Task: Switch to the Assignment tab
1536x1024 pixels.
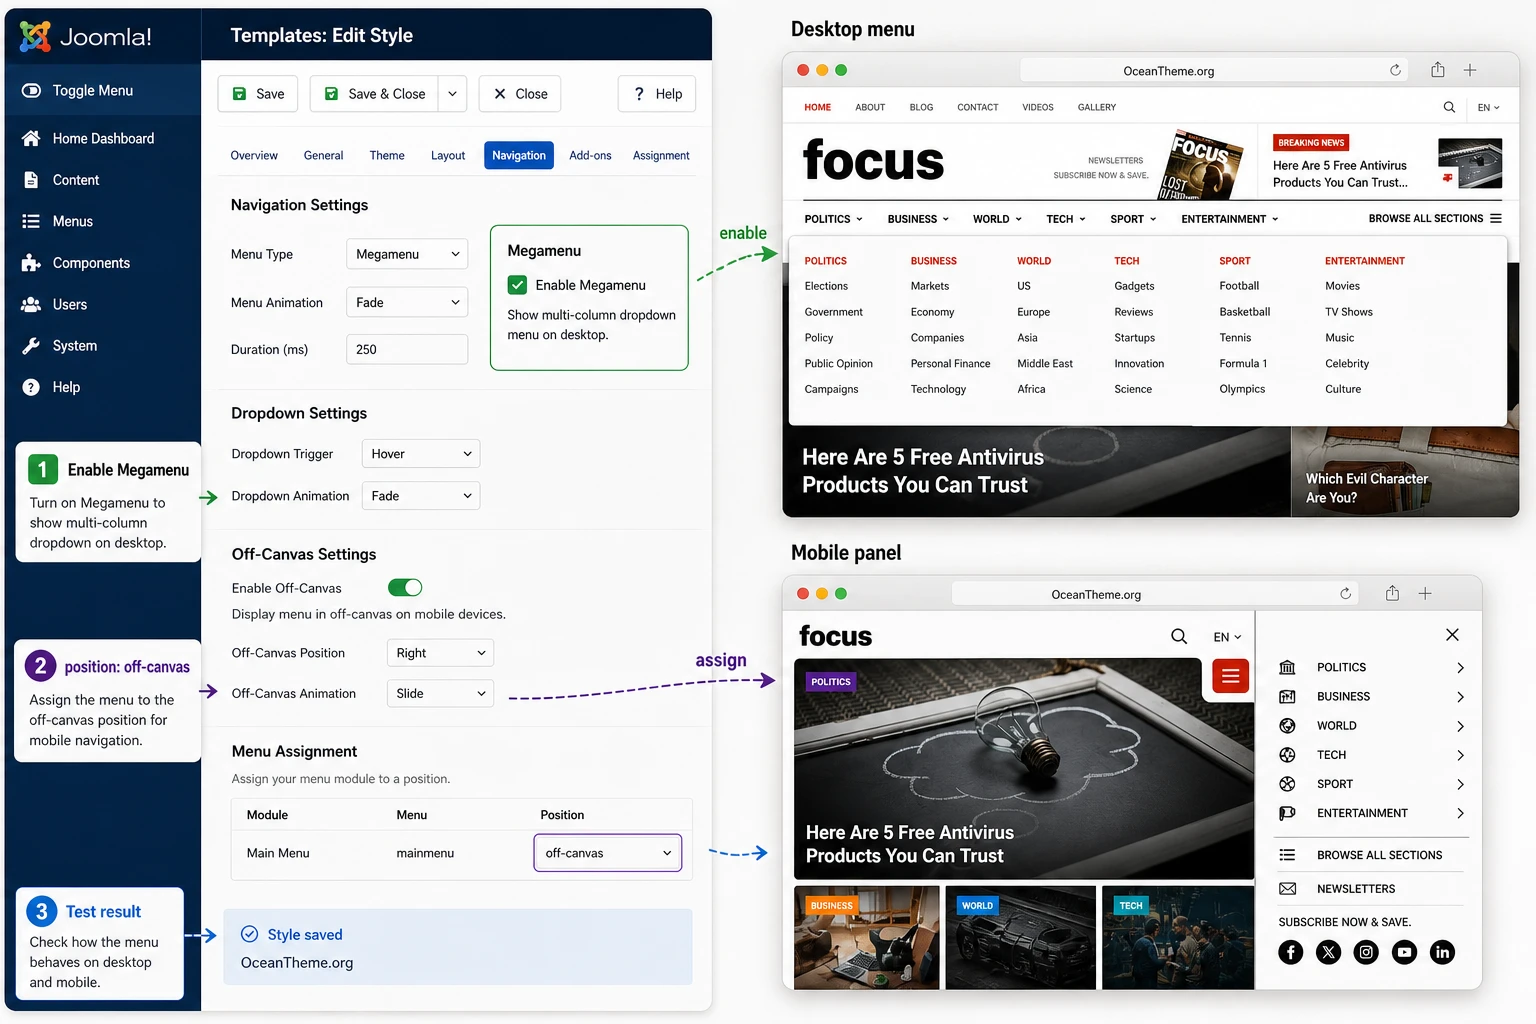Action: pos(661,155)
